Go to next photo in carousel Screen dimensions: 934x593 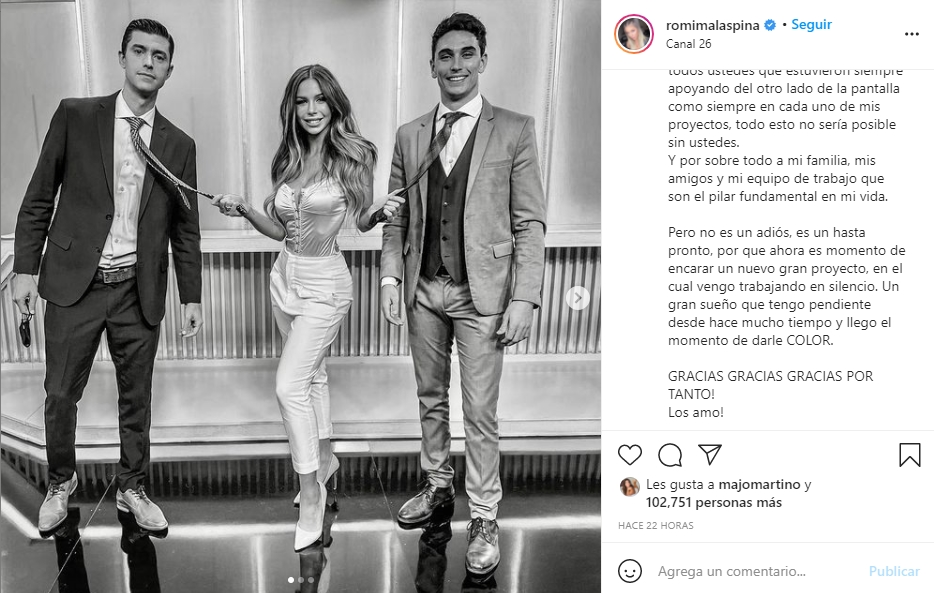click(577, 298)
